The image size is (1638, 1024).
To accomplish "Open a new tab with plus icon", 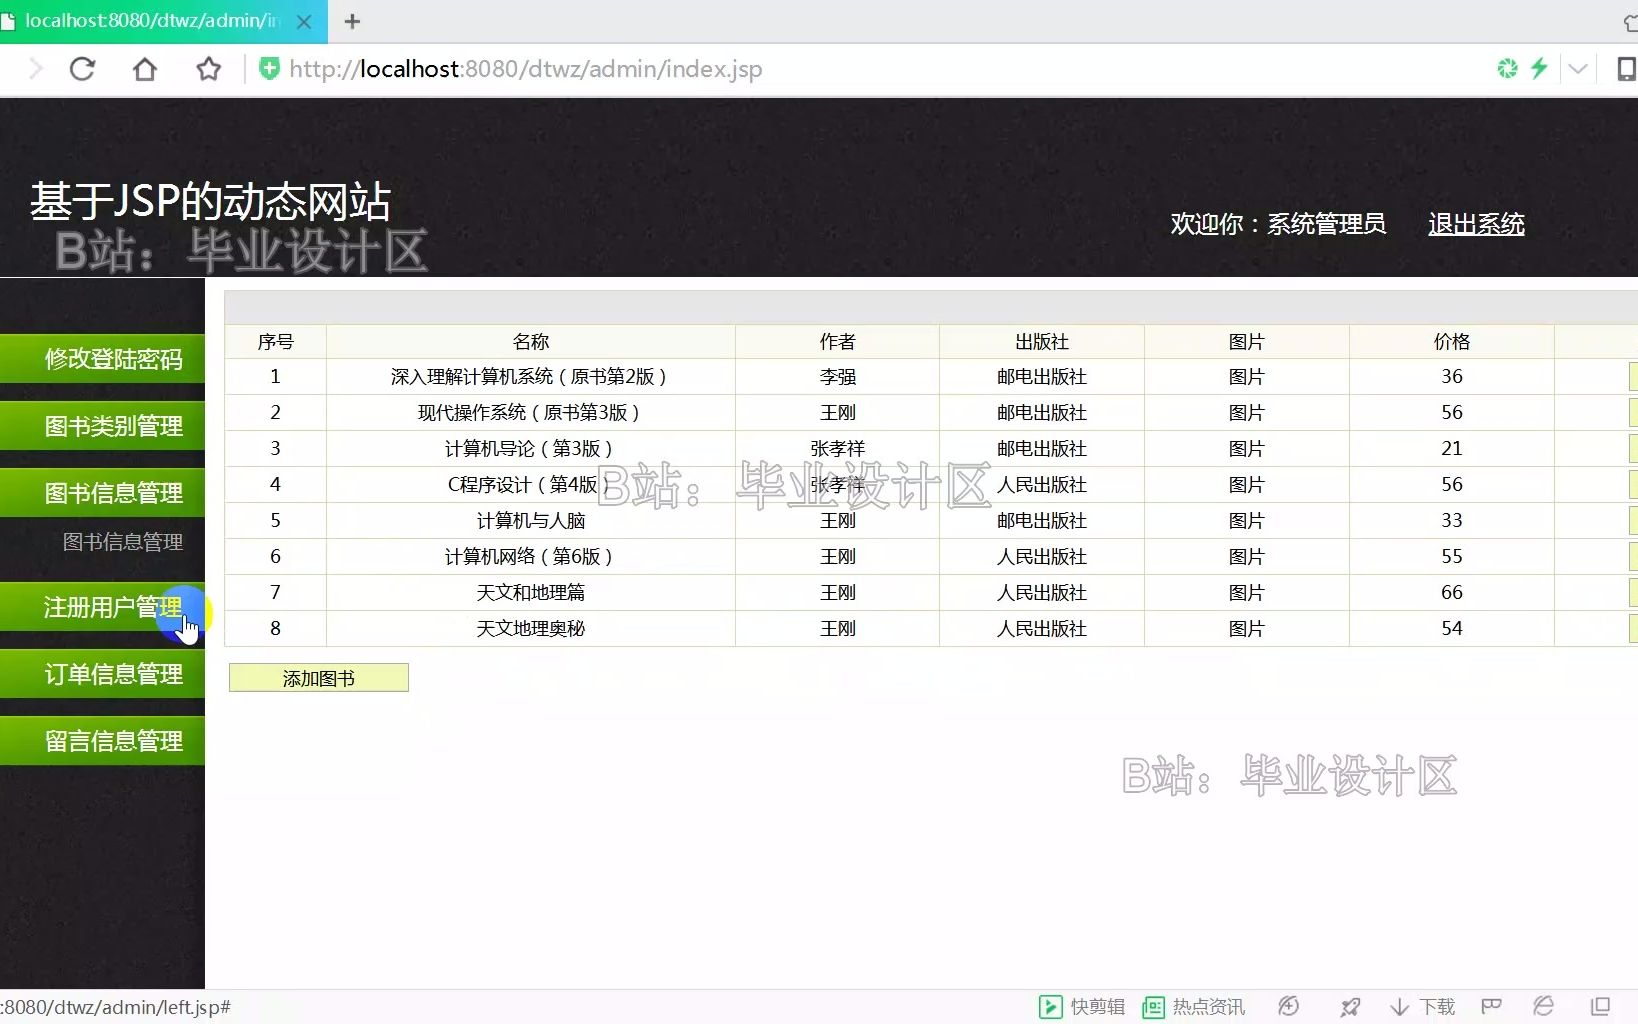I will point(352,21).
